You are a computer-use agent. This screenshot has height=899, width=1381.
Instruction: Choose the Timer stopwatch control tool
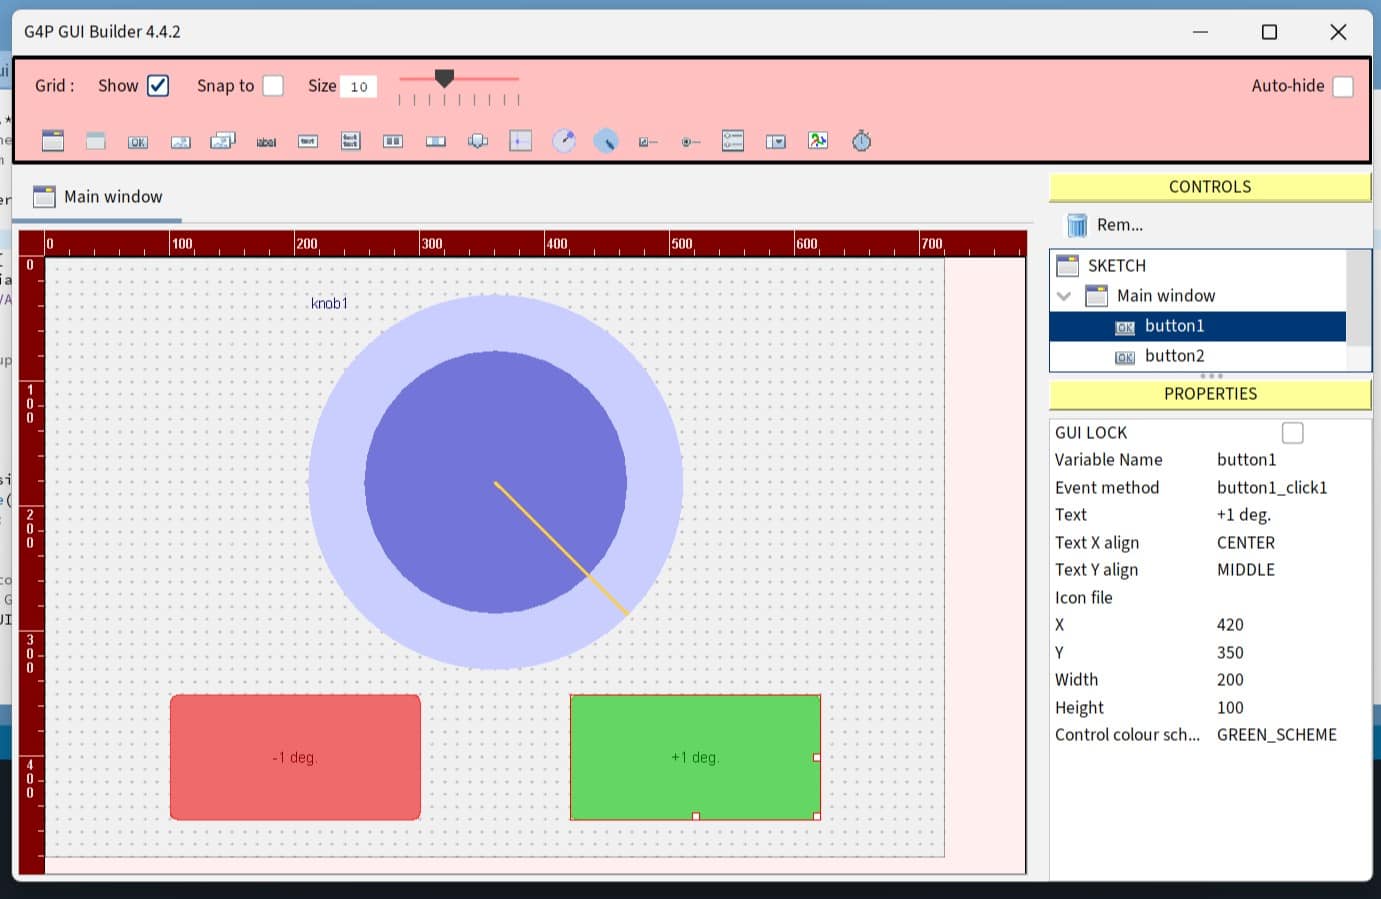pos(861,141)
